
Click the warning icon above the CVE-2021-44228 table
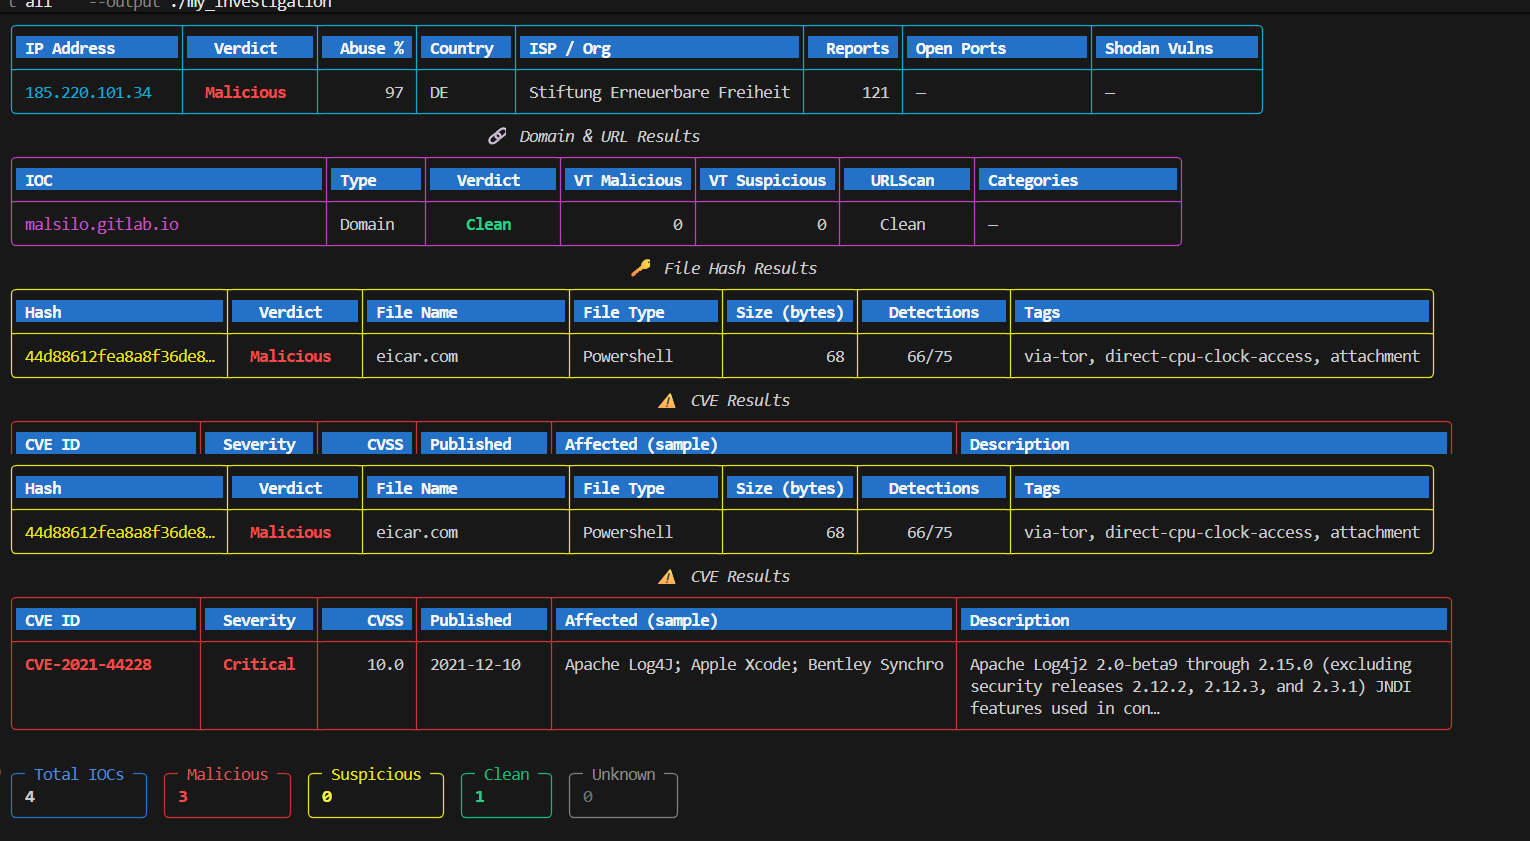(667, 577)
